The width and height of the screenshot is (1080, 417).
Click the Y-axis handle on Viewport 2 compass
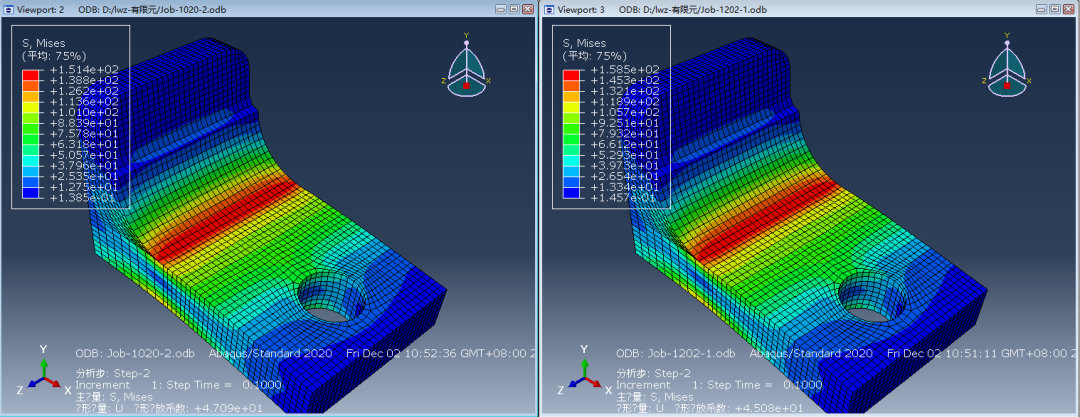tap(466, 43)
